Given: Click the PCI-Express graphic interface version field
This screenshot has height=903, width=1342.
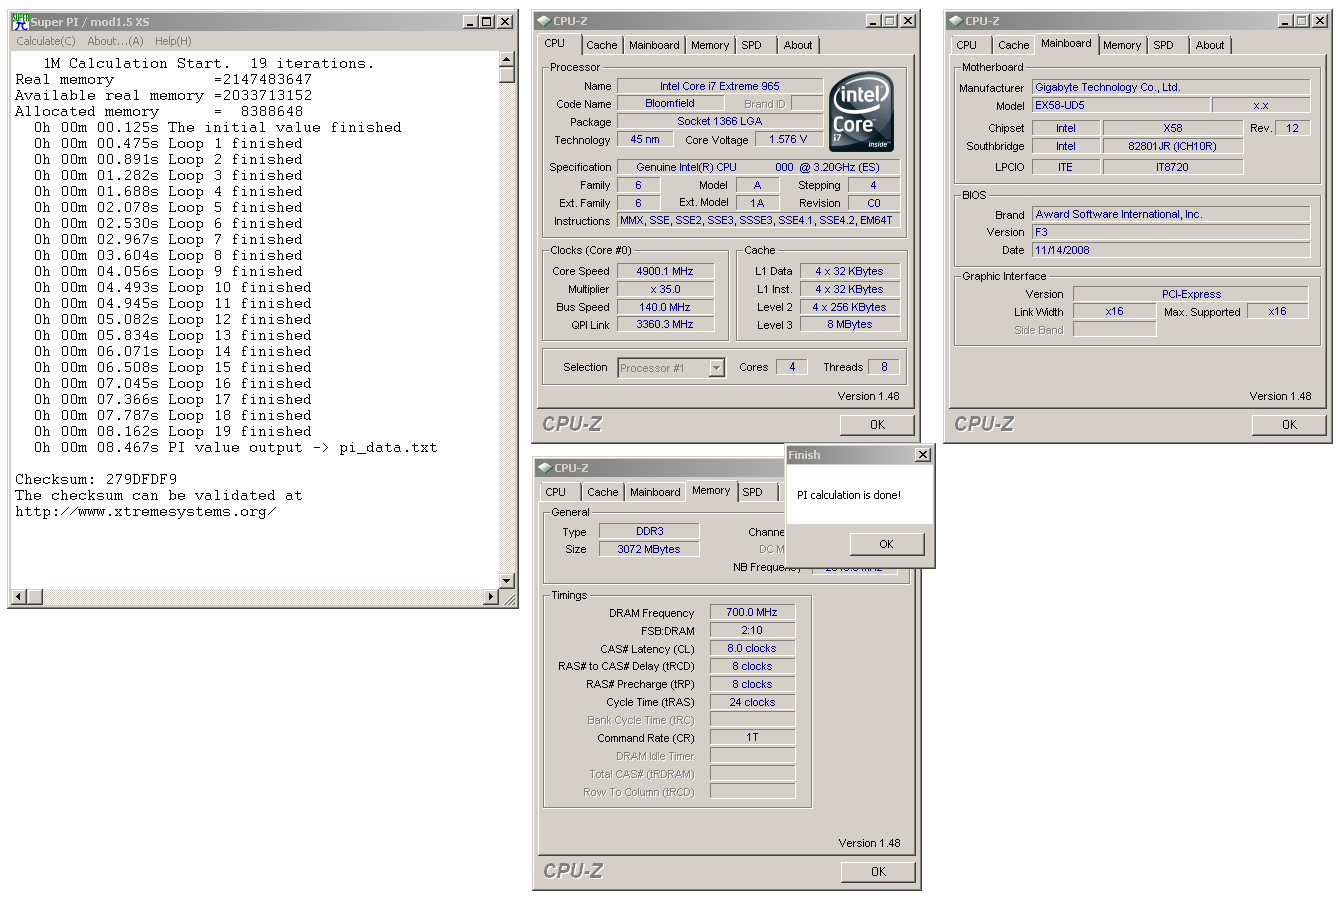Looking at the screenshot, I should (1191, 294).
